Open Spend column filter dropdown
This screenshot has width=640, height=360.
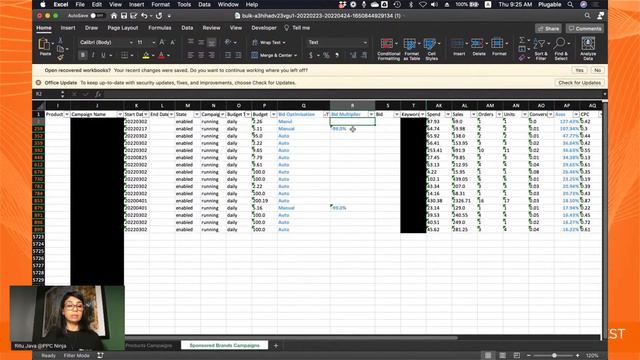click(448, 115)
